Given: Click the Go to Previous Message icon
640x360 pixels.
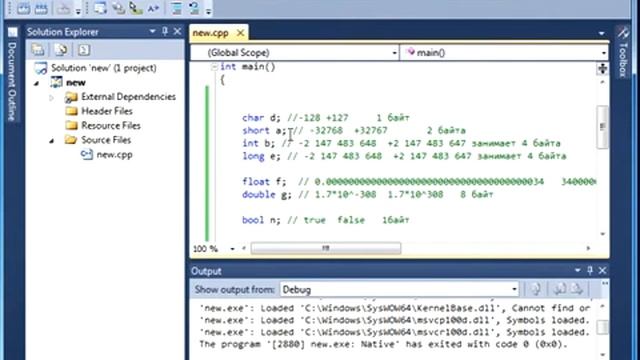Looking at the screenshot, I should tap(559, 289).
